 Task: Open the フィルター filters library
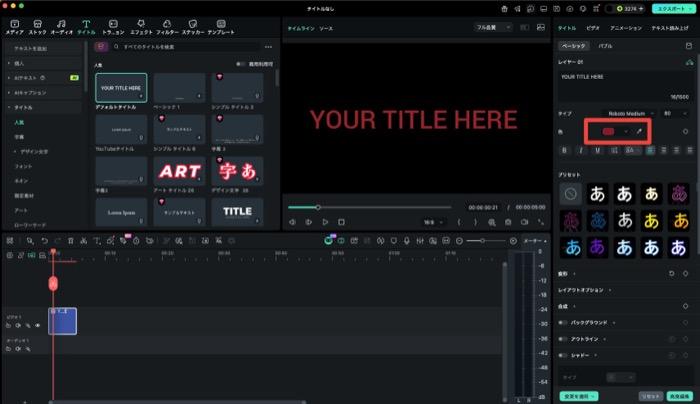pos(167,27)
